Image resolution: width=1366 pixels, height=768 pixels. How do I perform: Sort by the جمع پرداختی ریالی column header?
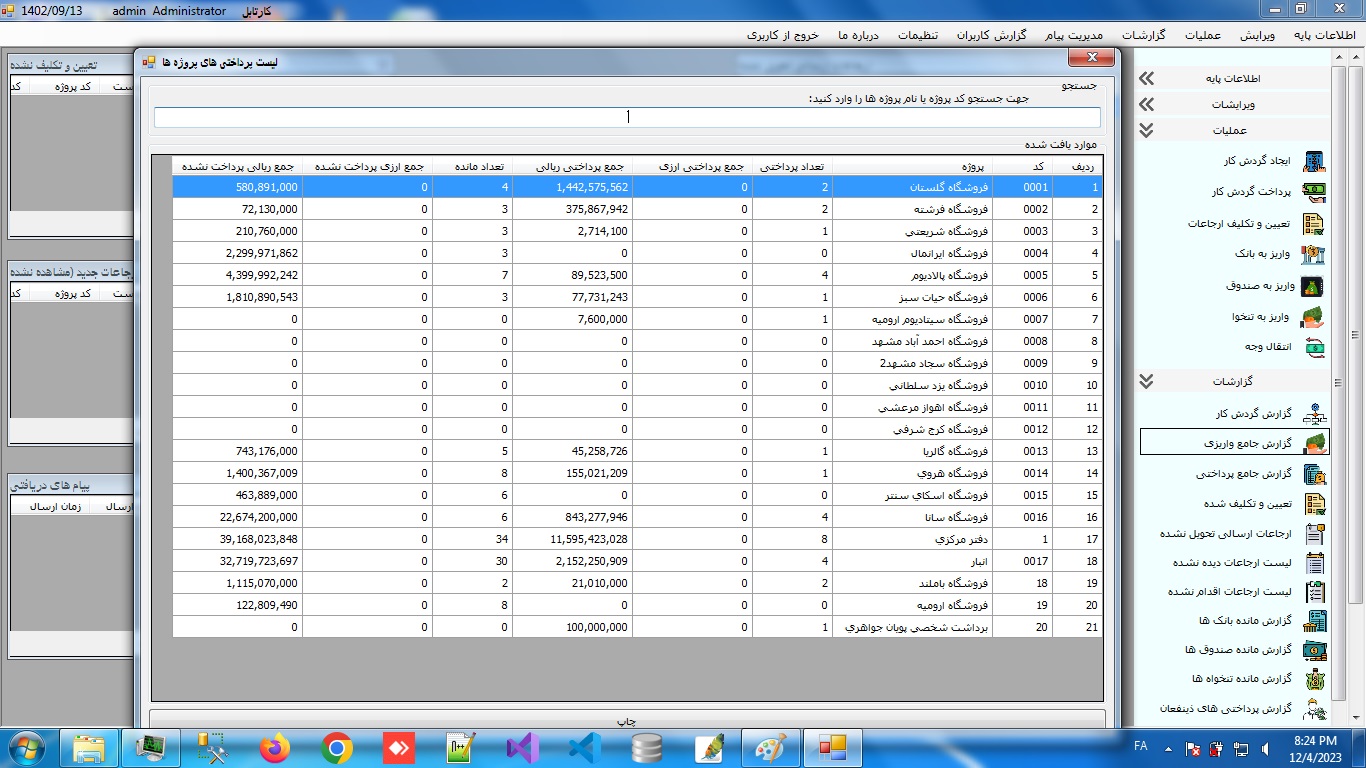coord(572,166)
